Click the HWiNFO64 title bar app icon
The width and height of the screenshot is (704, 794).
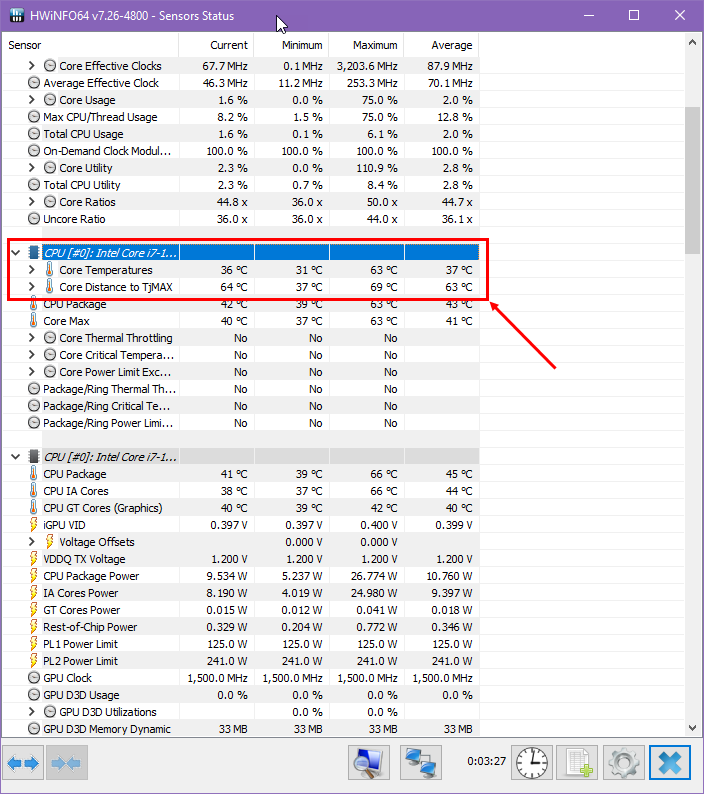pos(17,15)
